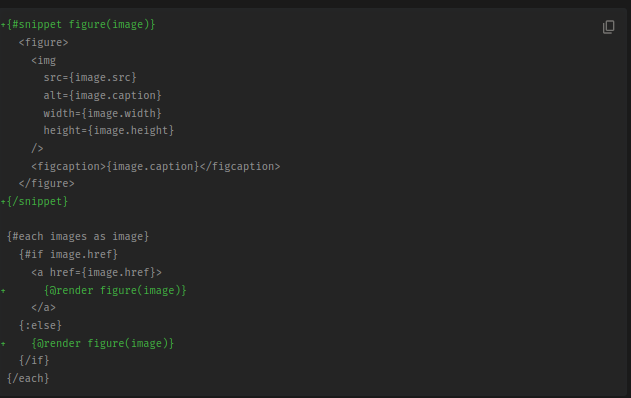Click the render line after '{:else}'
Viewport: 631px width, 398px height.
tap(103, 343)
